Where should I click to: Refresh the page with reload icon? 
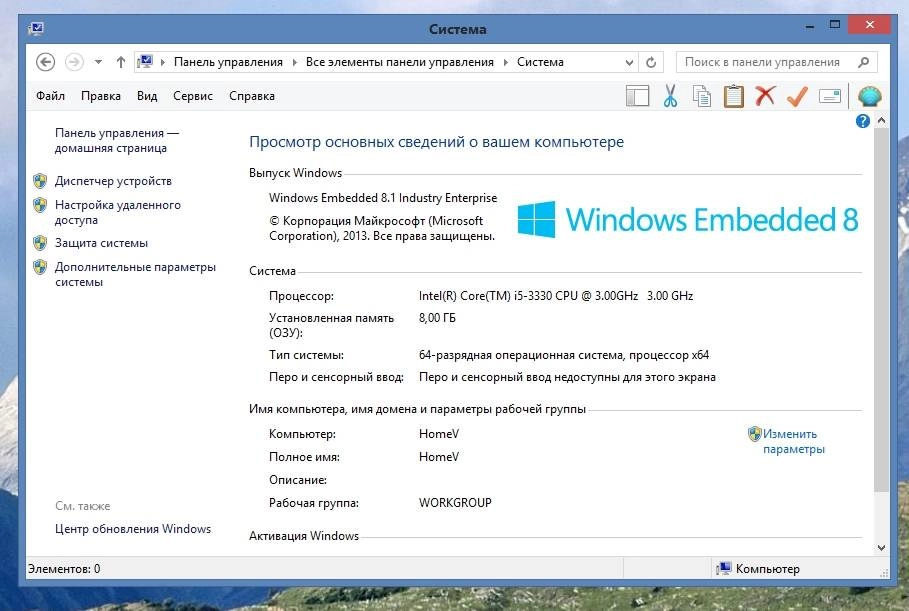point(651,62)
